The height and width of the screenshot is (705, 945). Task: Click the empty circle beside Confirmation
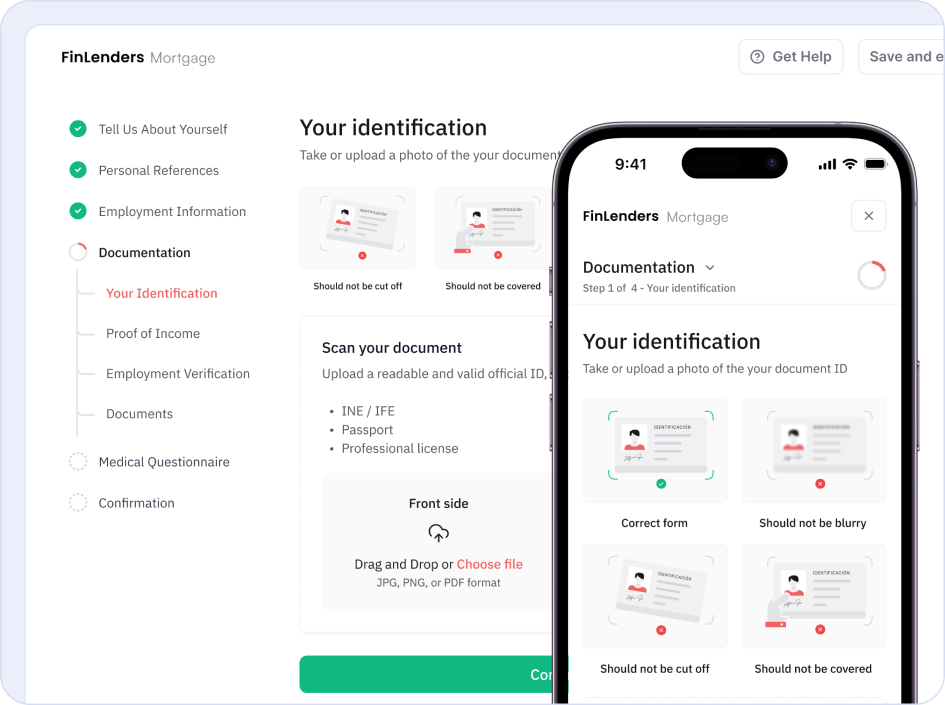tap(78, 502)
